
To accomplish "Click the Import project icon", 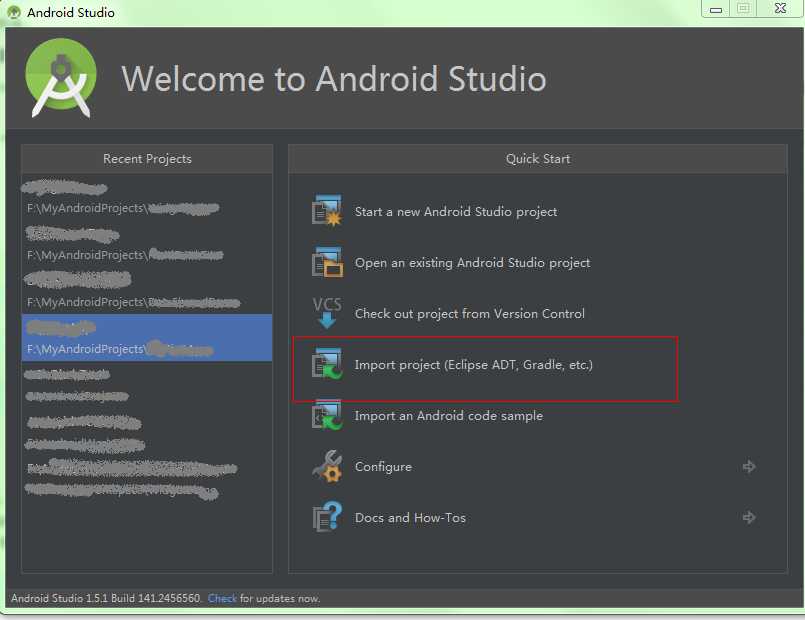I will tap(327, 364).
